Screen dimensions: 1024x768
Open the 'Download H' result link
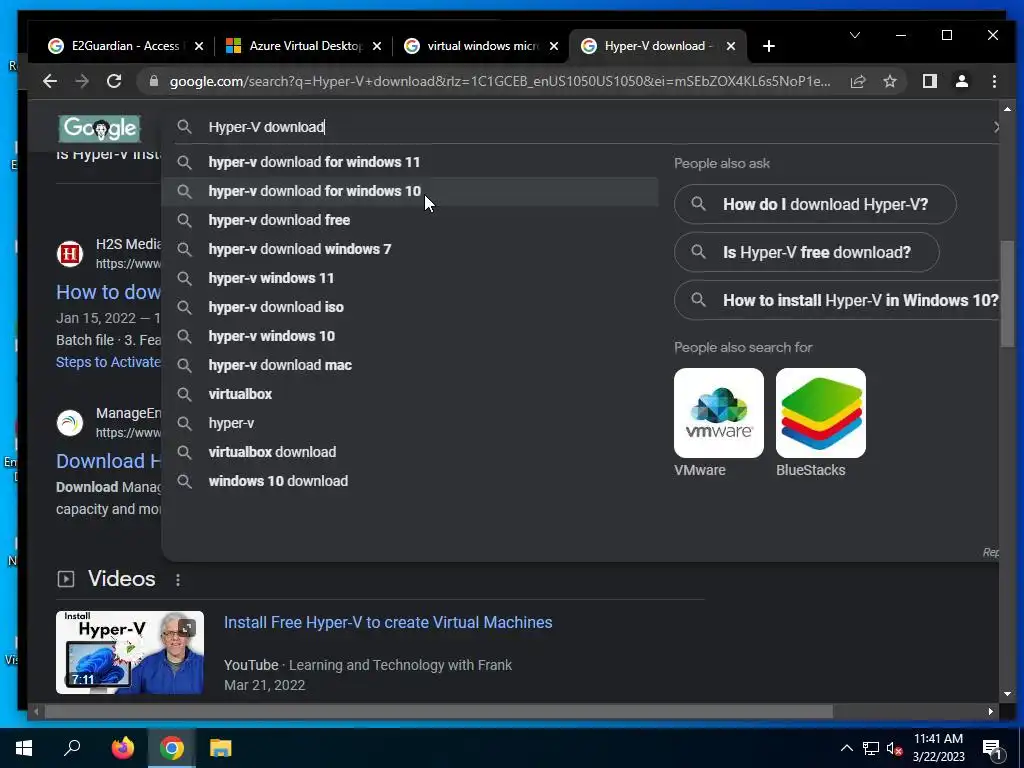pos(108,461)
